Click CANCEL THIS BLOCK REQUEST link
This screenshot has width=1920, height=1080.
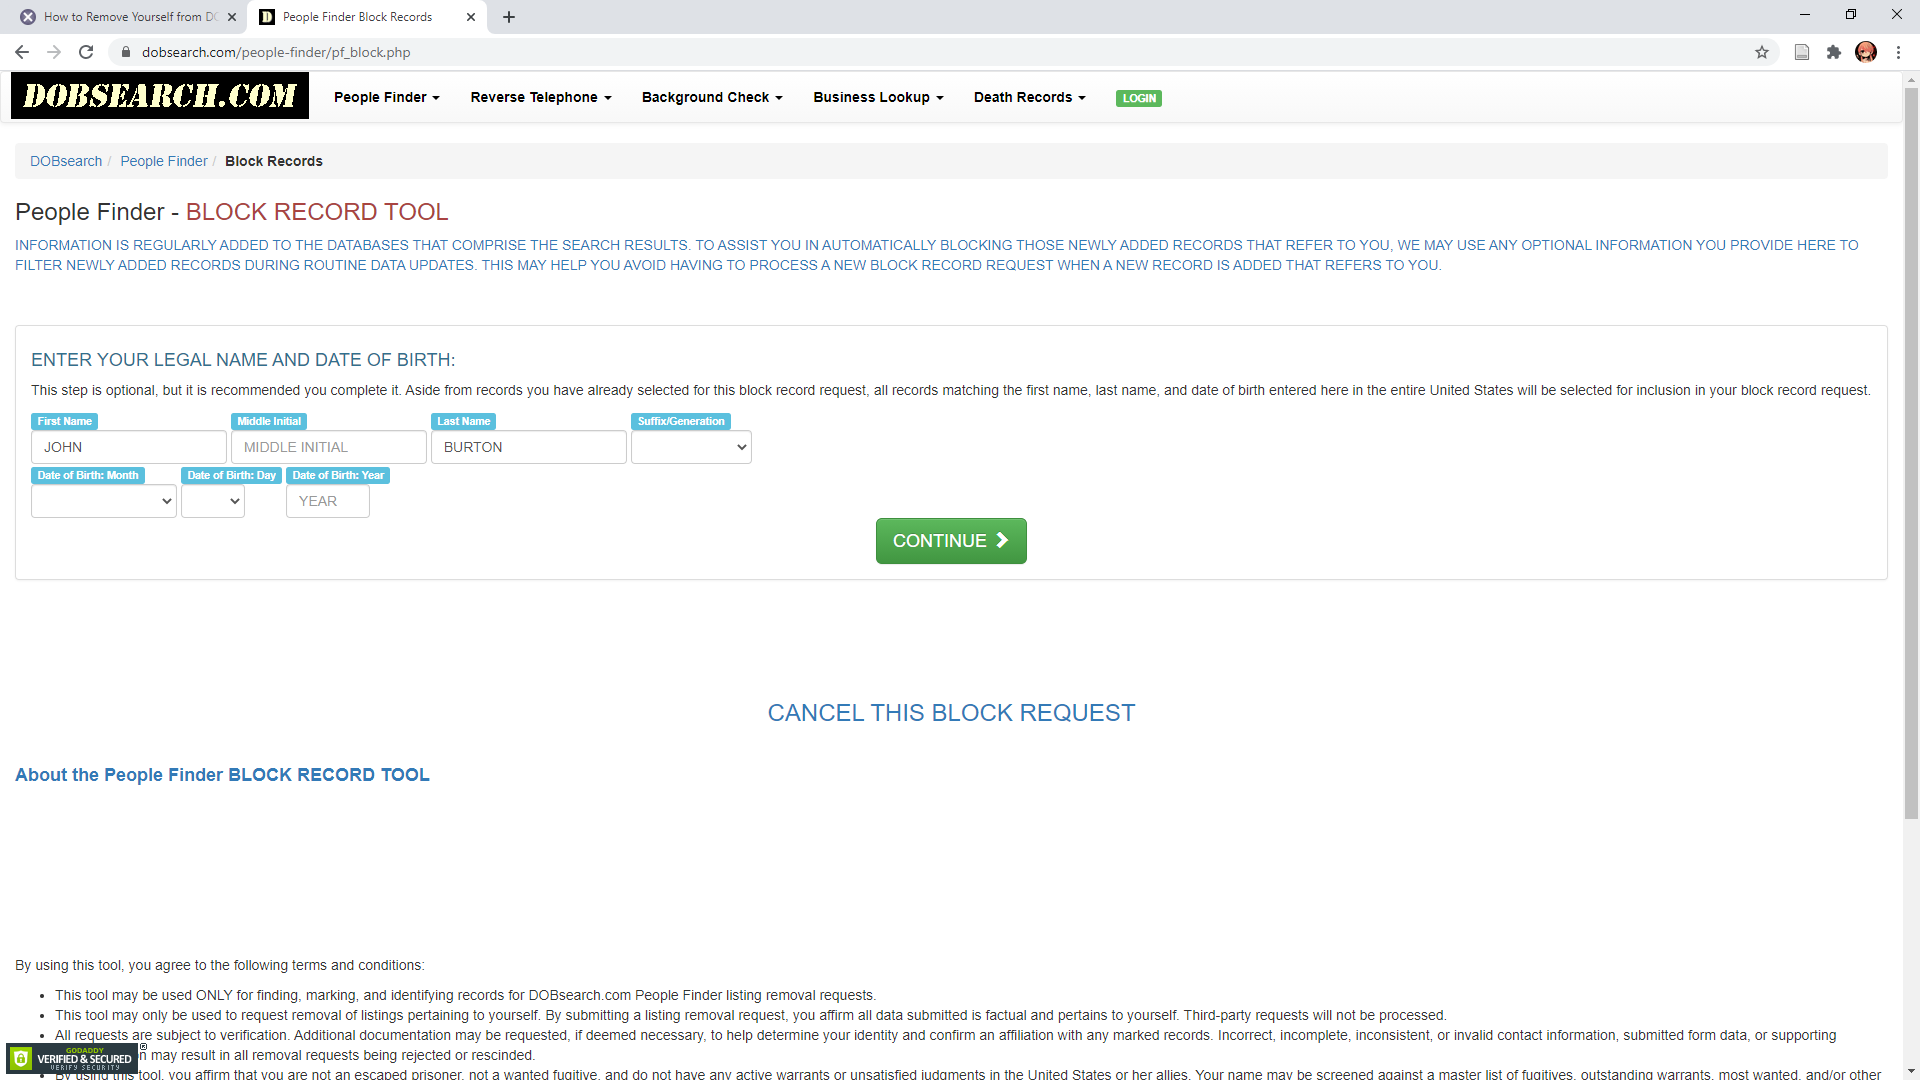pos(951,713)
